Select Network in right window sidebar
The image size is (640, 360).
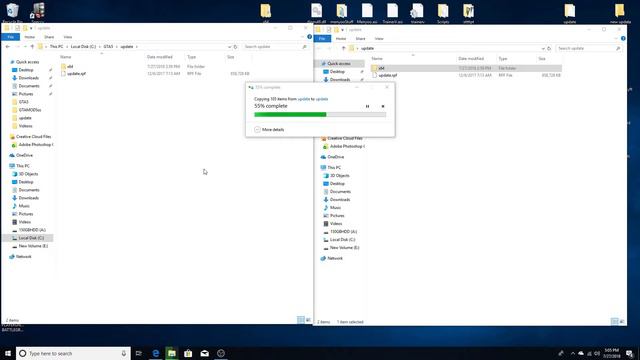tap(335, 258)
